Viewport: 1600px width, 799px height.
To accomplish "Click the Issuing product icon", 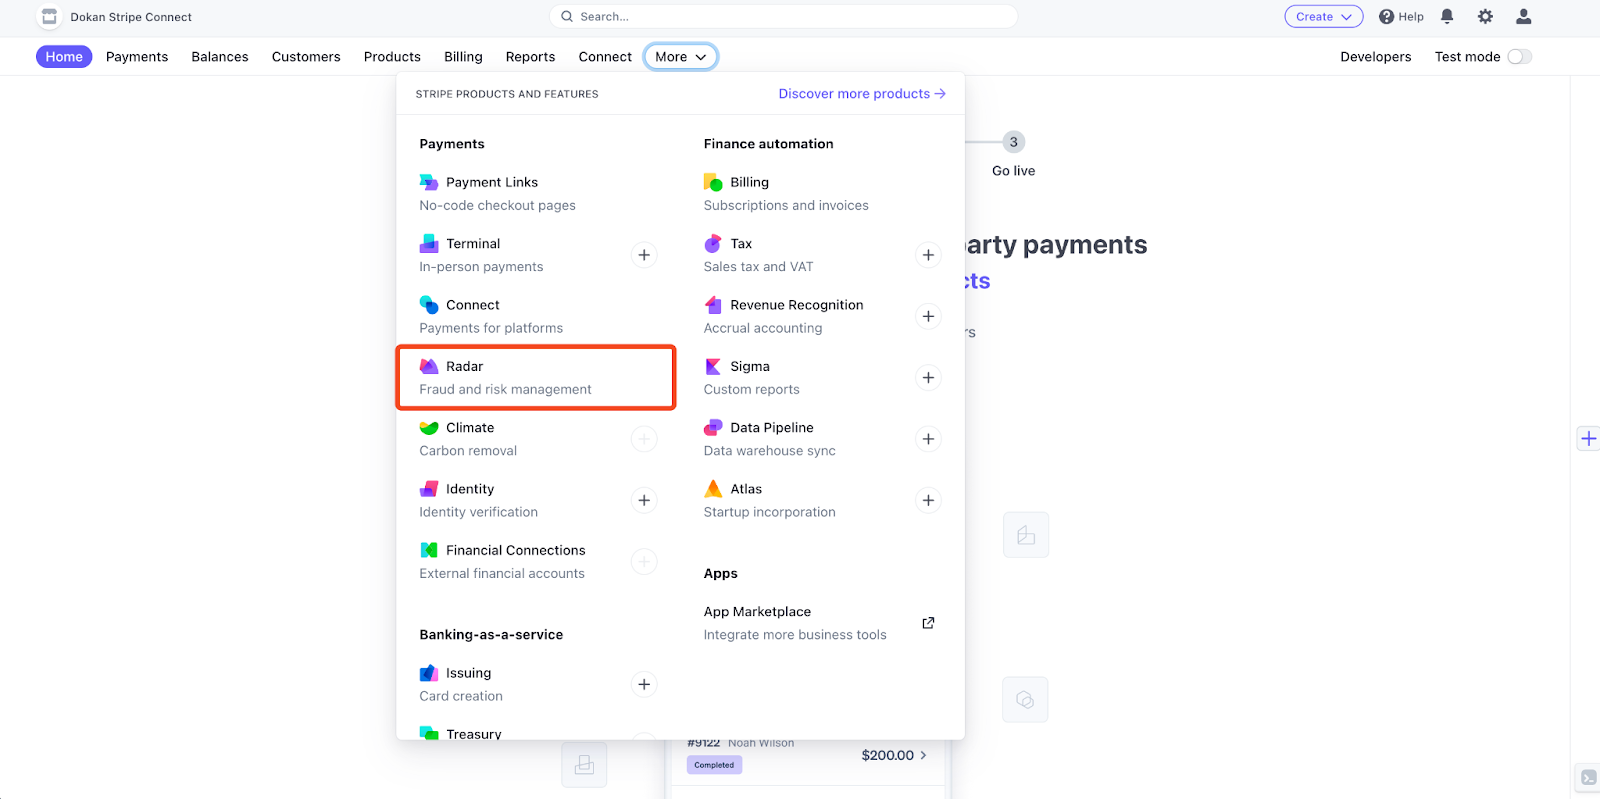I will [429, 673].
